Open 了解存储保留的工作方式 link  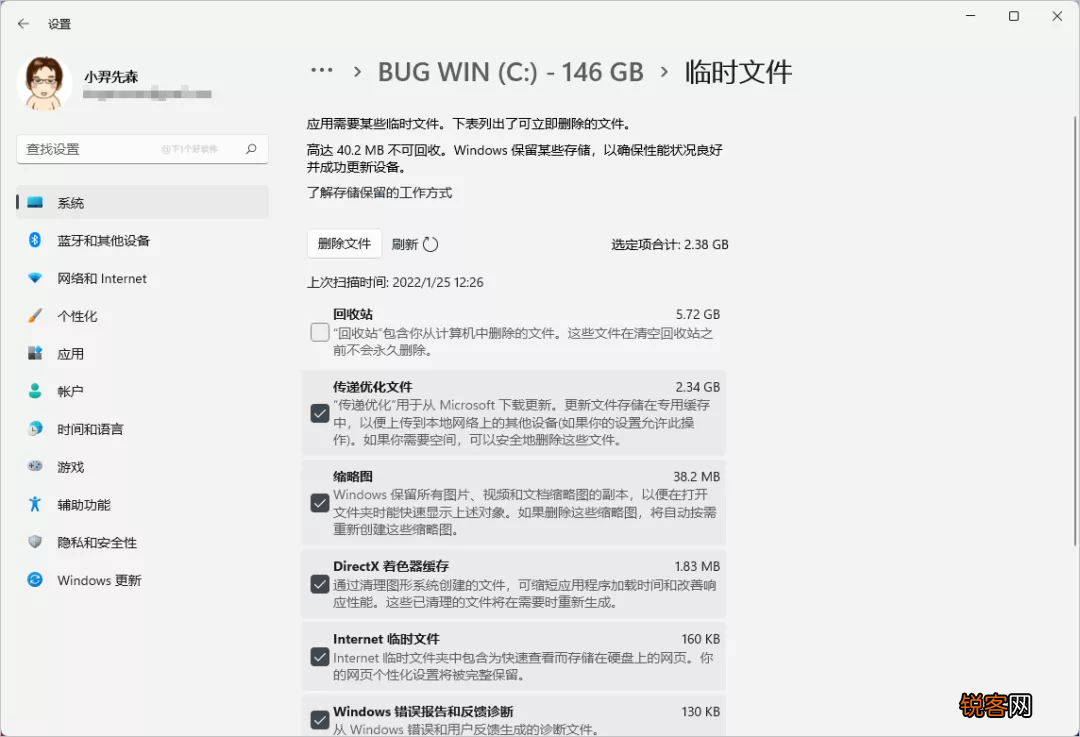pyautogui.click(x=380, y=193)
